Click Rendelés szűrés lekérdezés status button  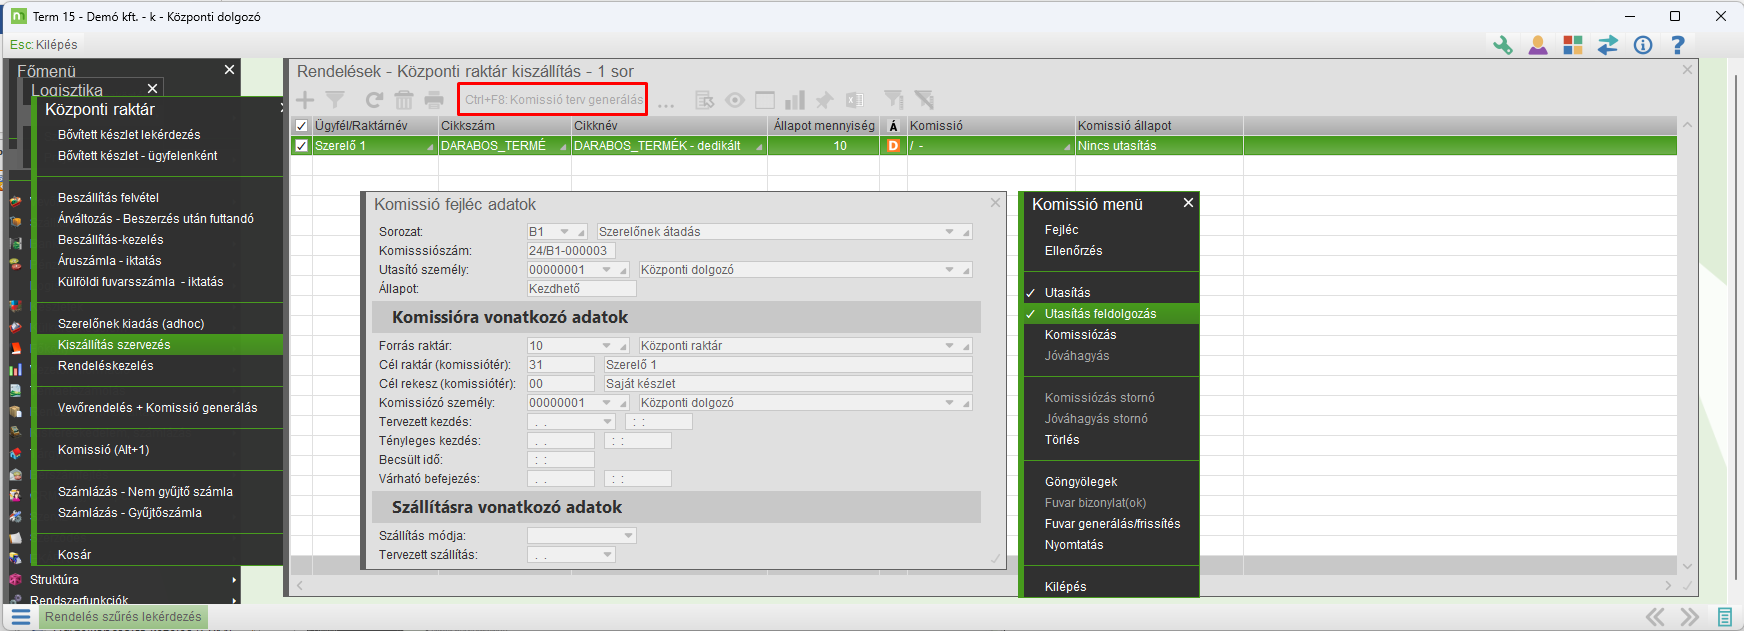point(123,617)
